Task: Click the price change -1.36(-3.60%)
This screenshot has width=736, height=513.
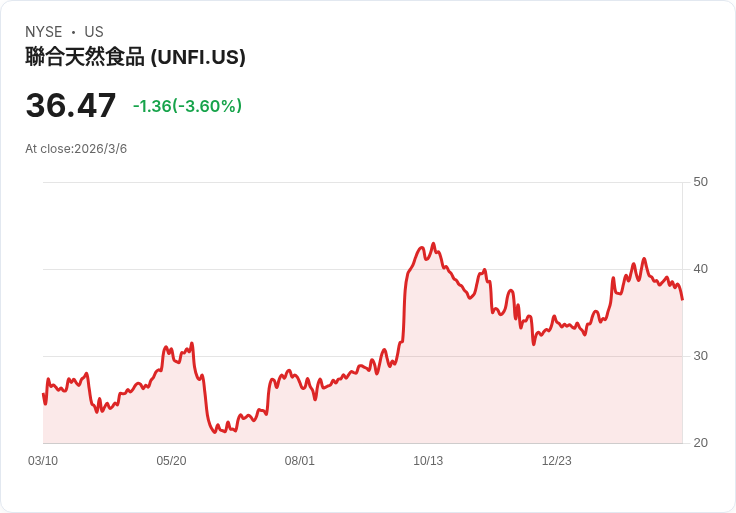Action: pyautogui.click(x=187, y=106)
